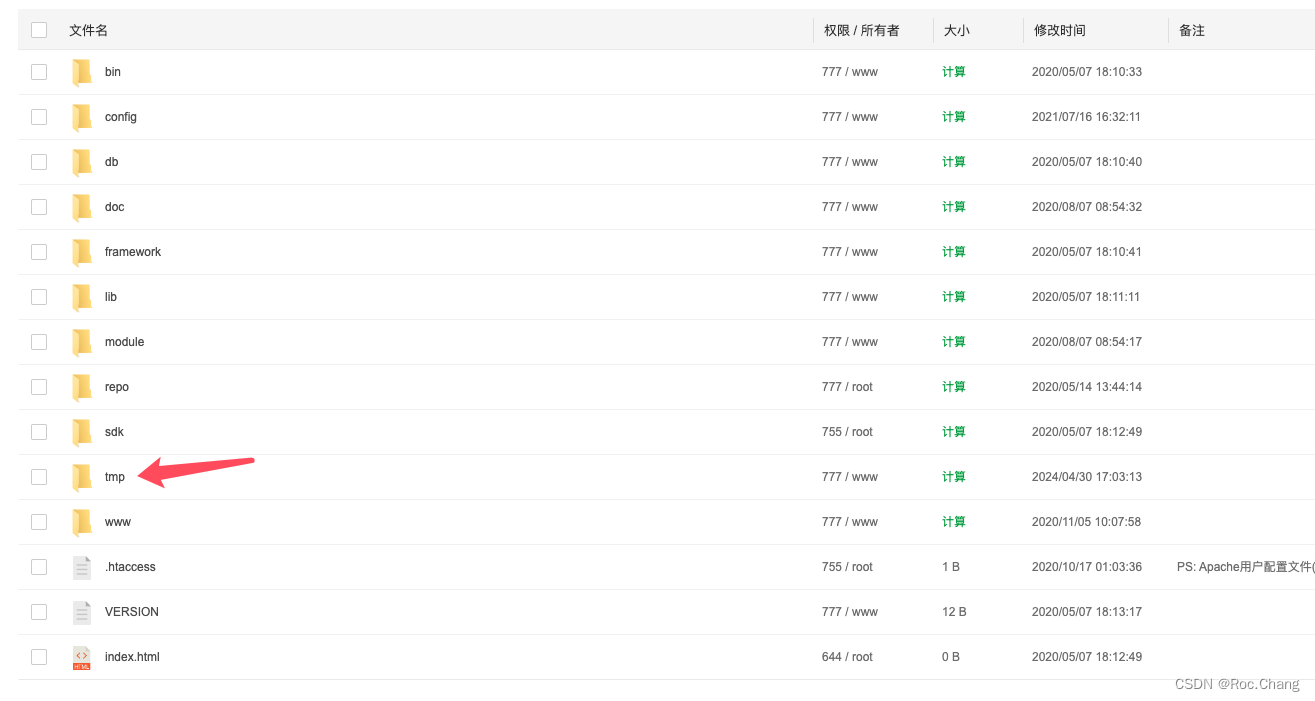Image resolution: width=1315 pixels, height=701 pixels.
Task: Open the www folder icon
Action: click(82, 522)
